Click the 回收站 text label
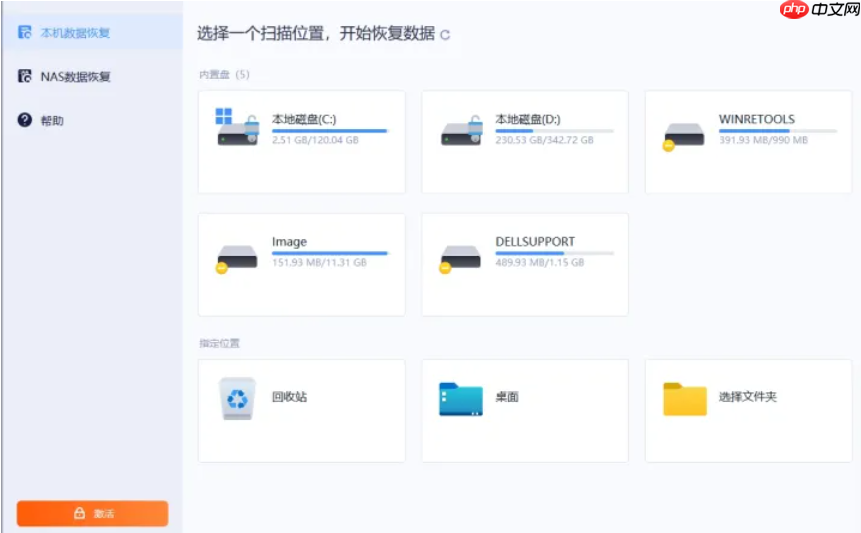 tap(289, 397)
